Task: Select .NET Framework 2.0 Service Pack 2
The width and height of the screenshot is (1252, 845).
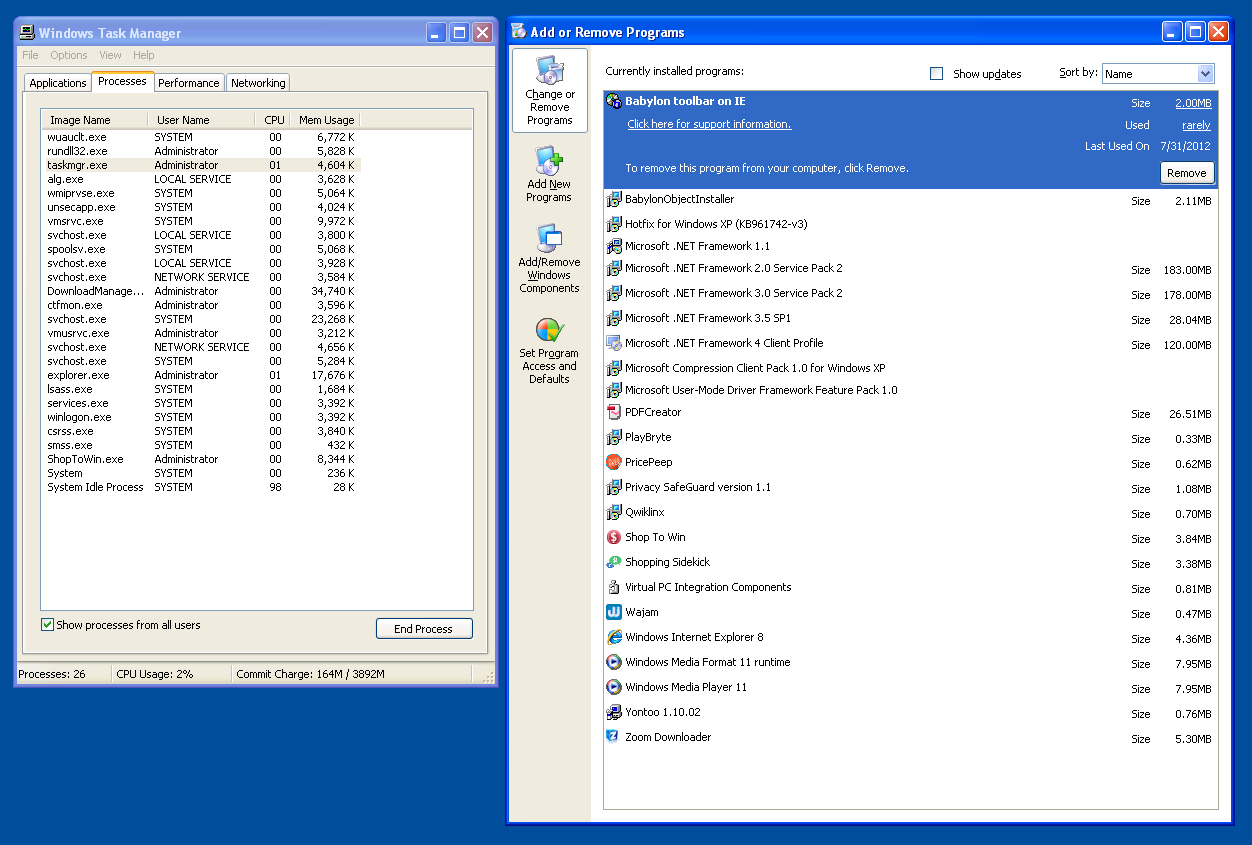Action: click(x=910, y=269)
